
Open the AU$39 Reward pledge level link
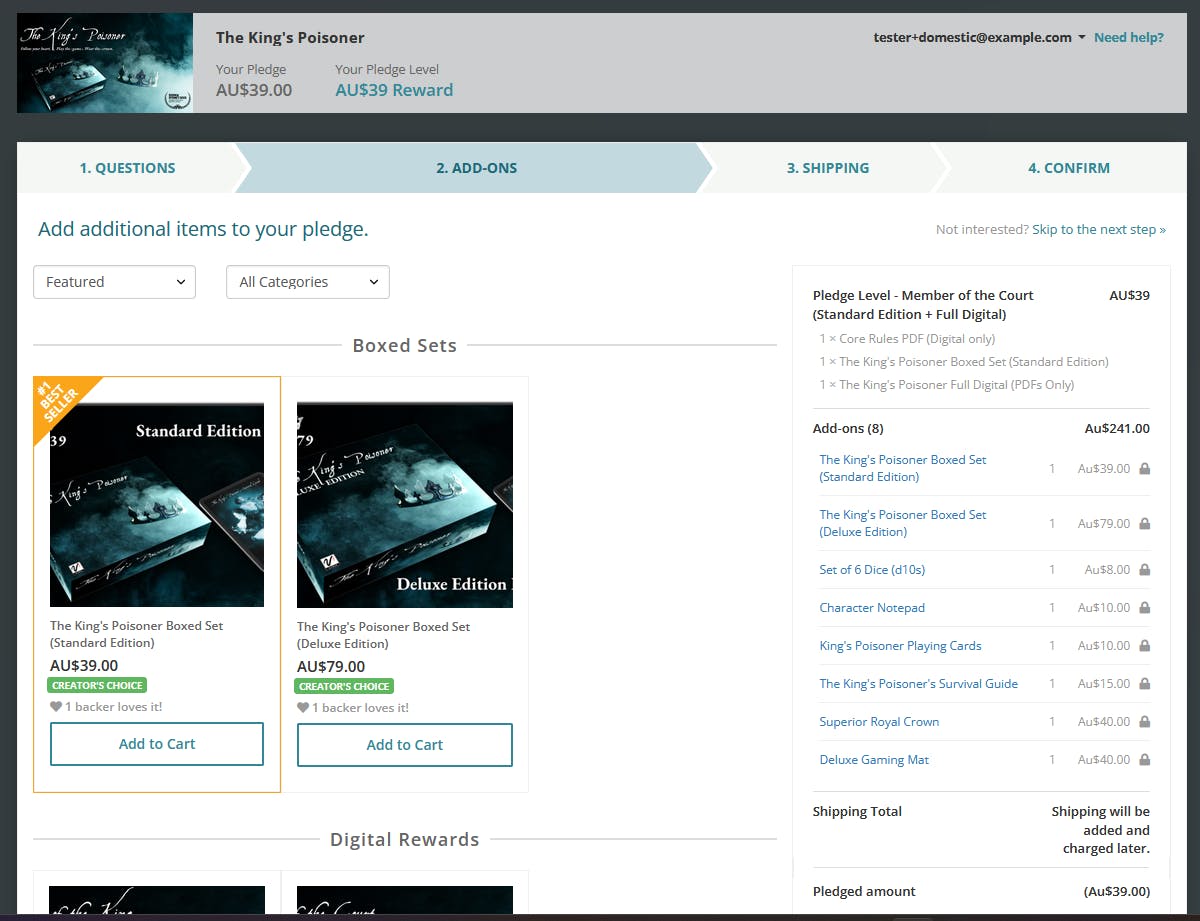394,90
